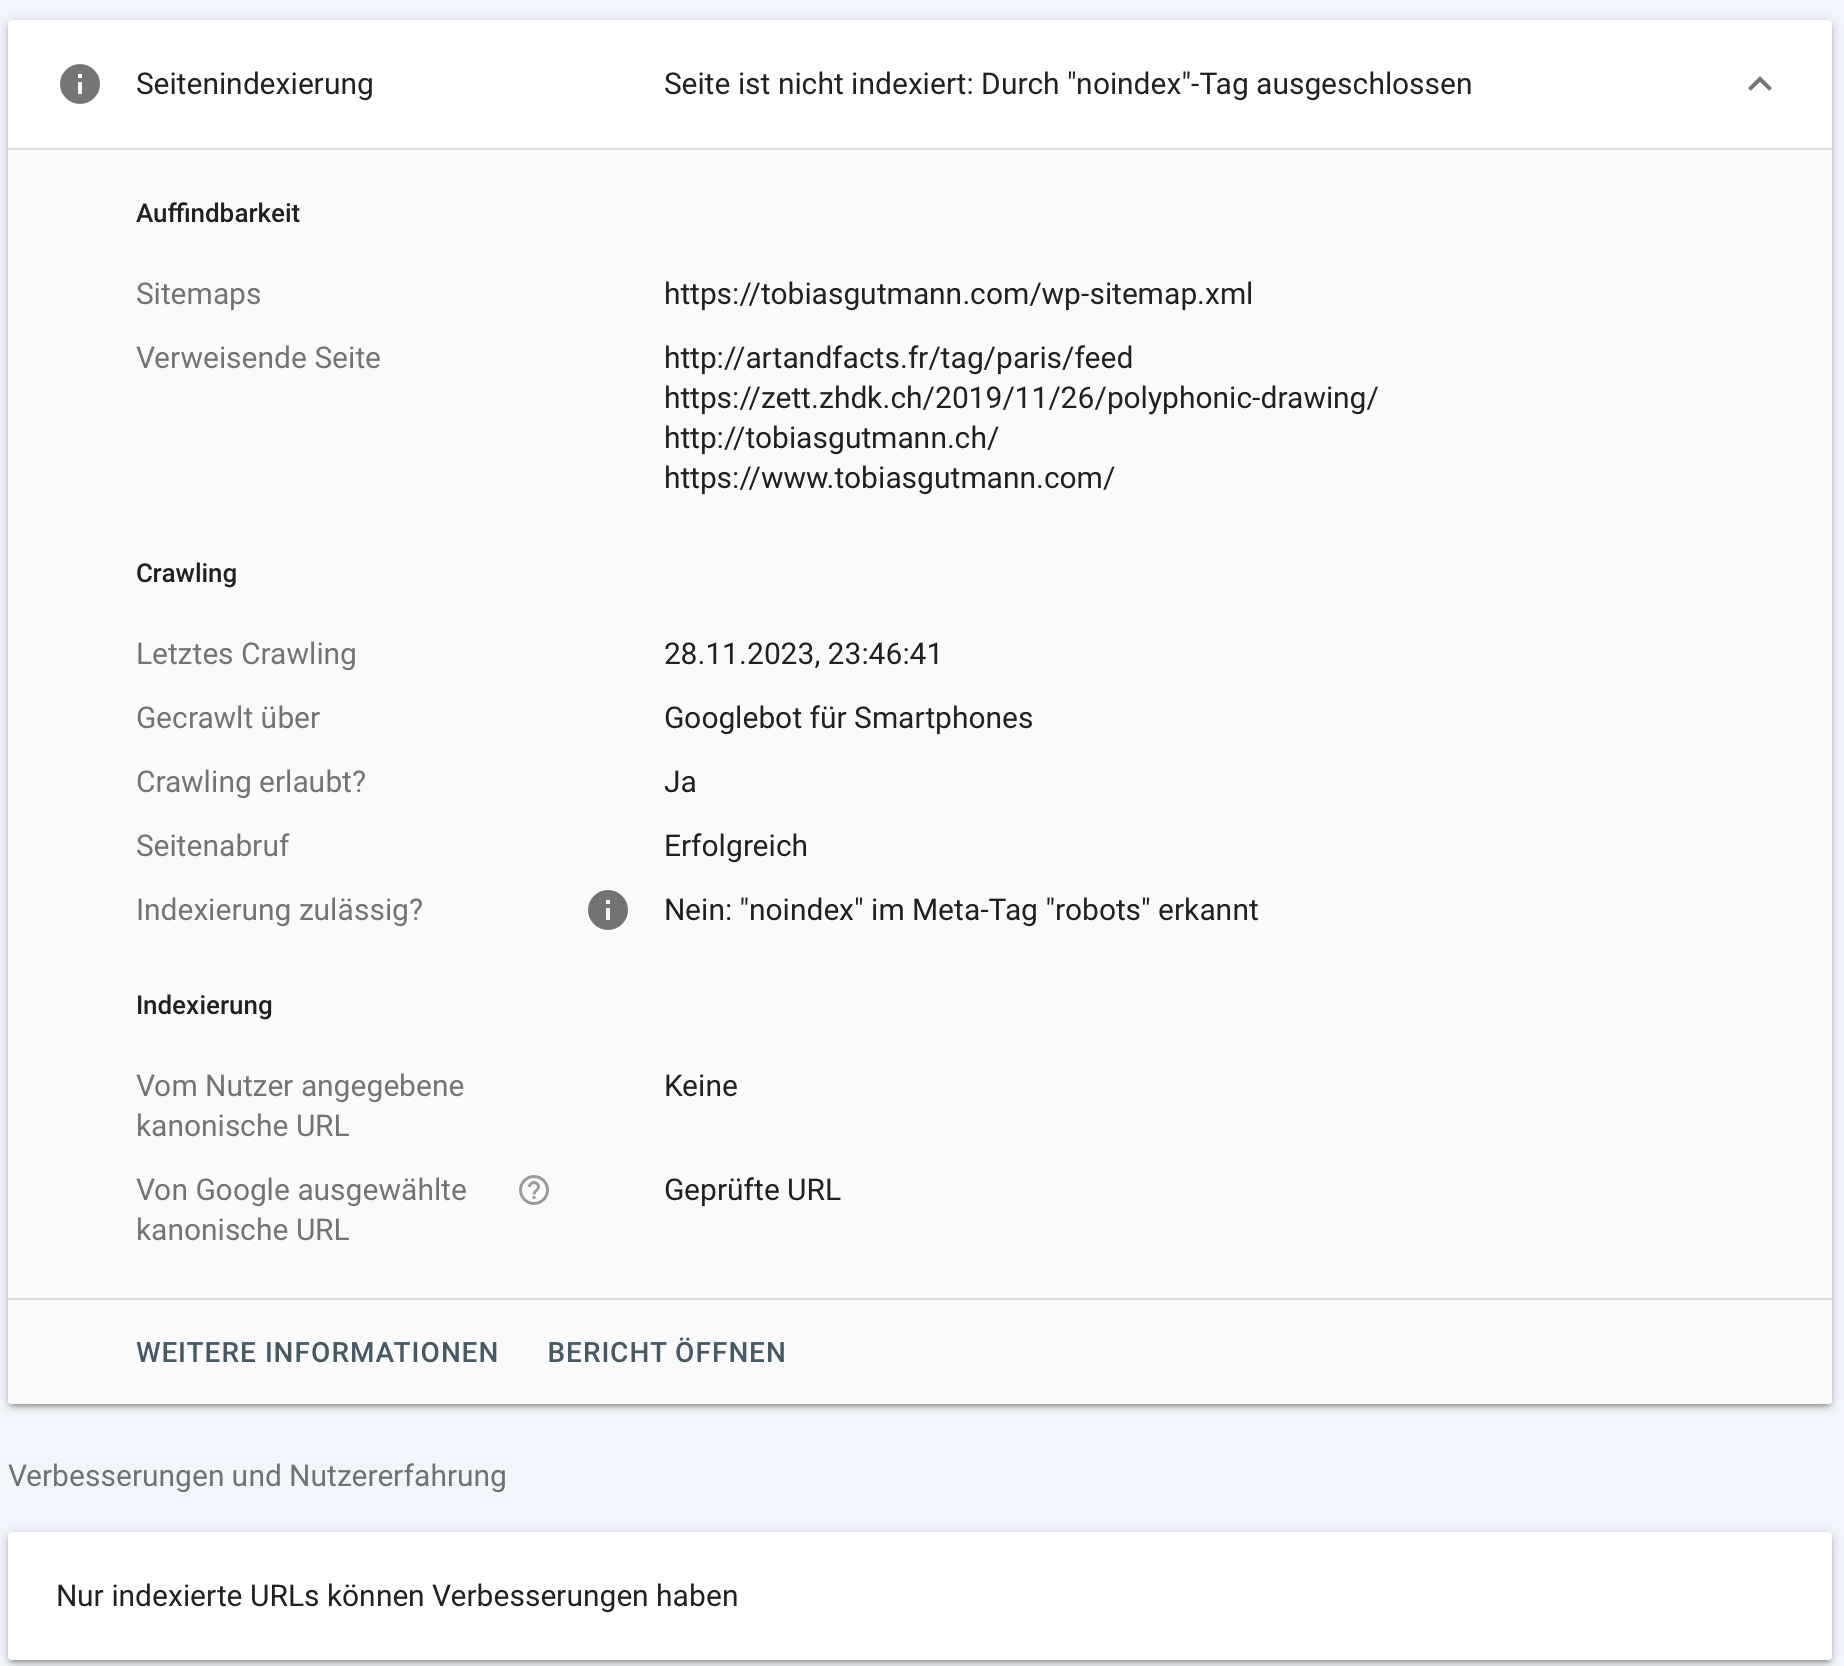Click the Nur indexierte URLs notice text
1844x1666 pixels.
398,1596
